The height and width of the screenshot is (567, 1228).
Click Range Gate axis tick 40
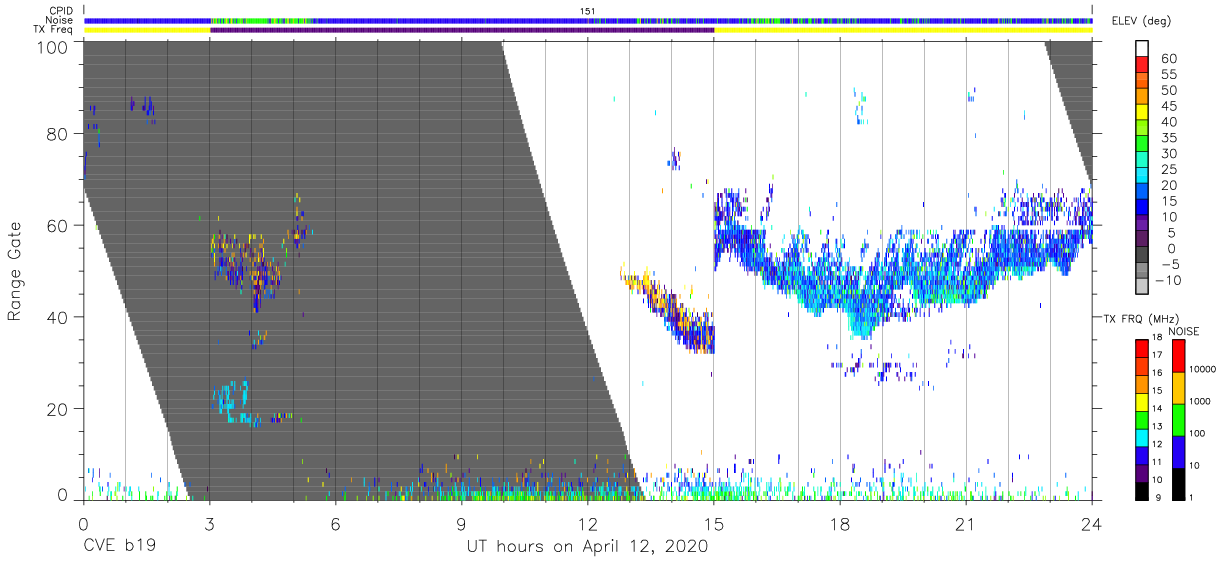click(x=57, y=317)
